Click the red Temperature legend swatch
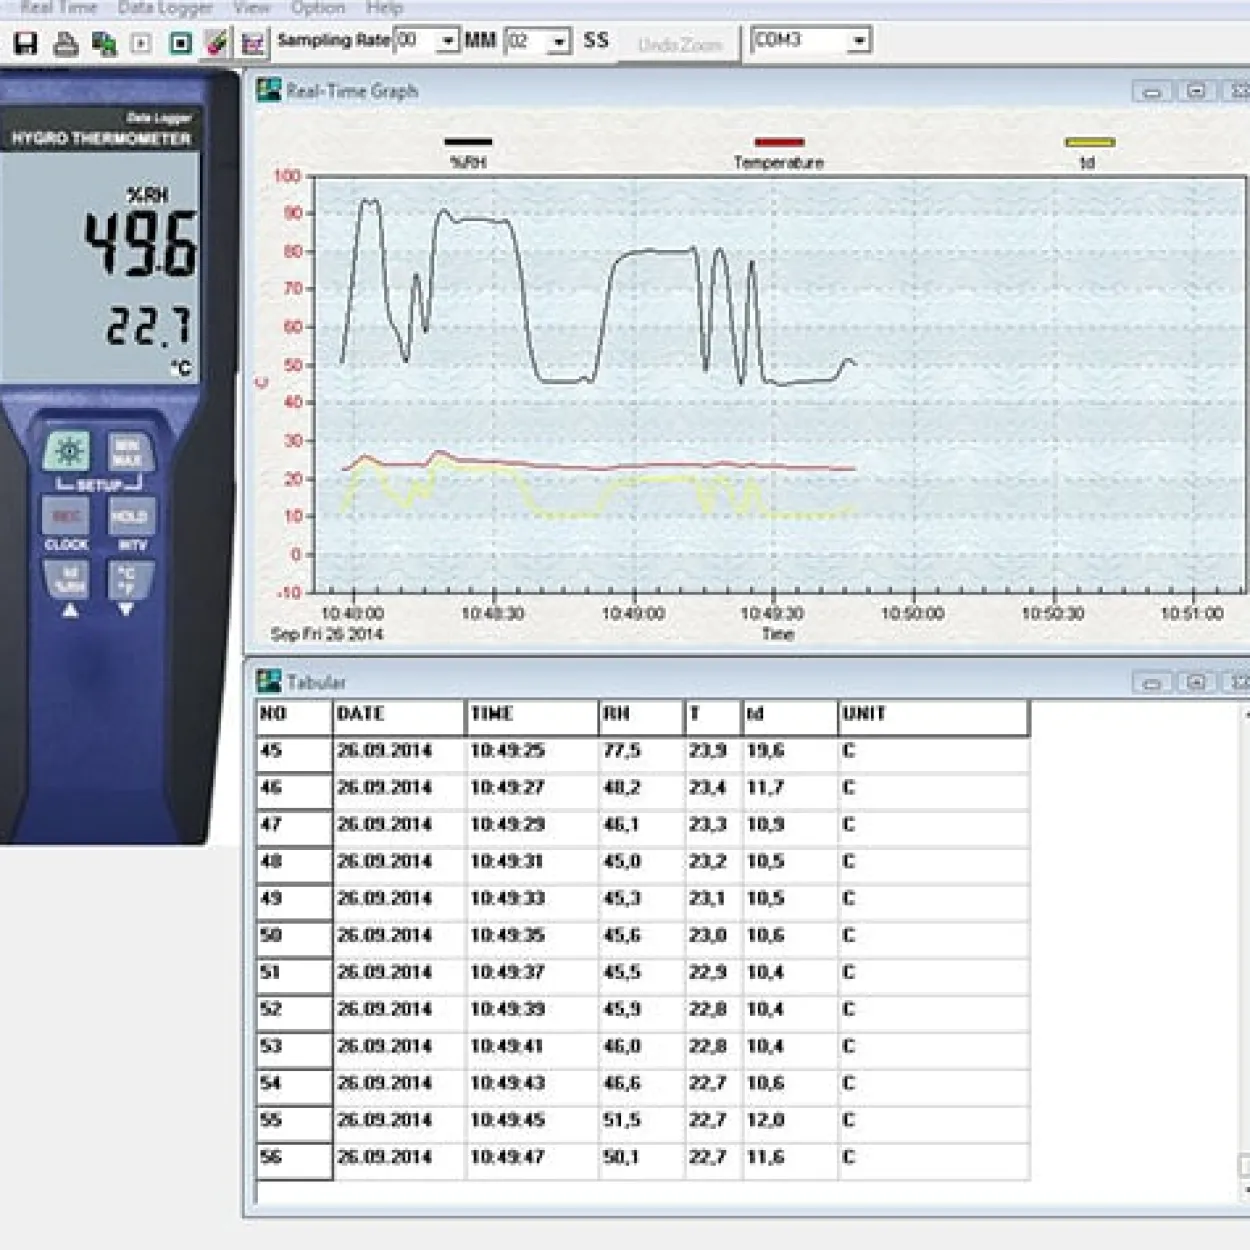The height and width of the screenshot is (1250, 1250). [780, 142]
